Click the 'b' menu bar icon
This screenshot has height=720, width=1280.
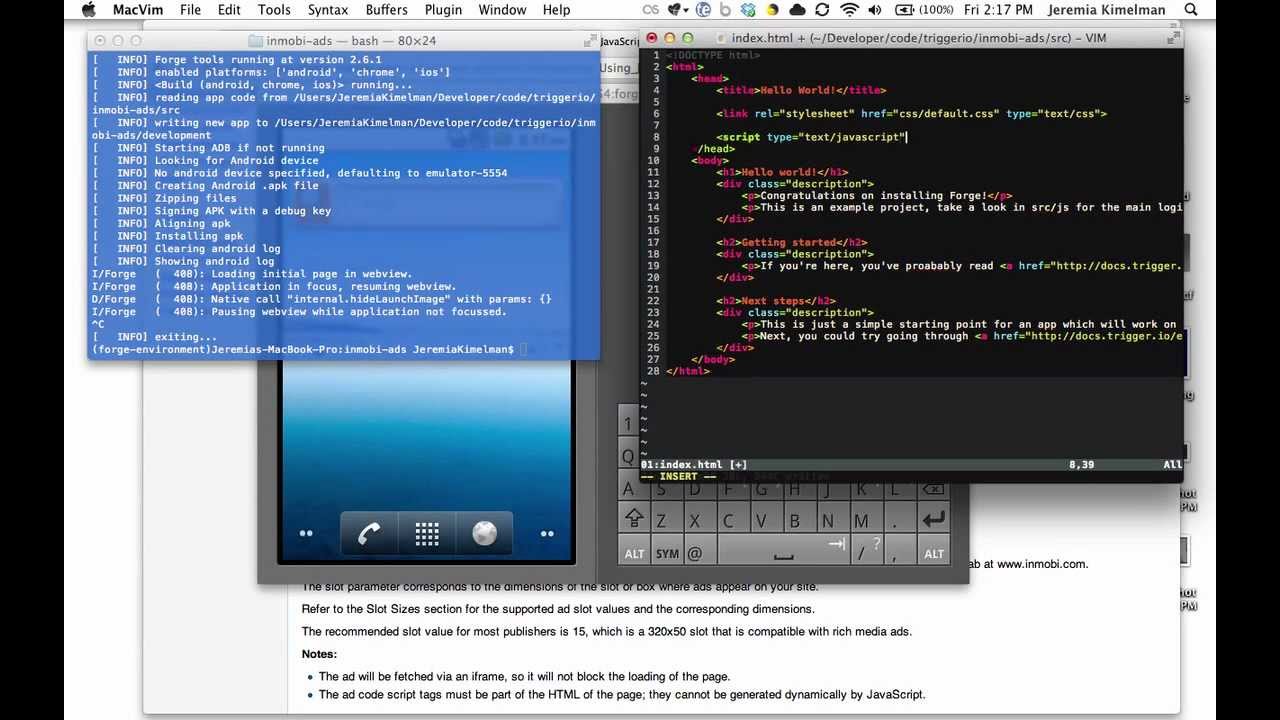[727, 10]
